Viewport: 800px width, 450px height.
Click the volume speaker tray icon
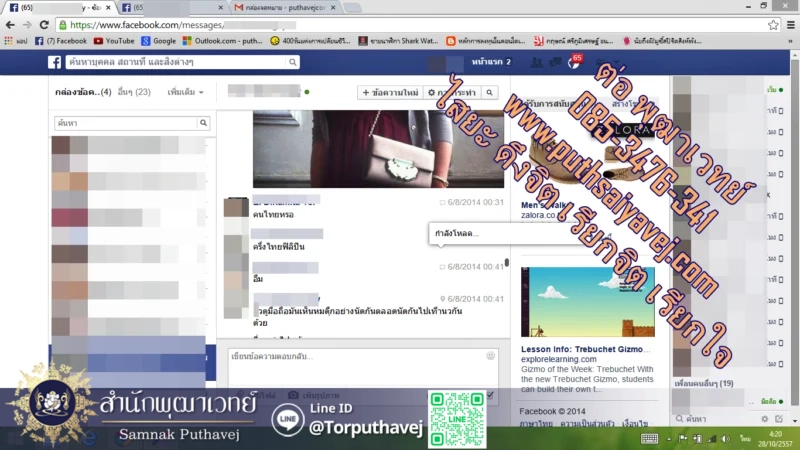(726, 439)
